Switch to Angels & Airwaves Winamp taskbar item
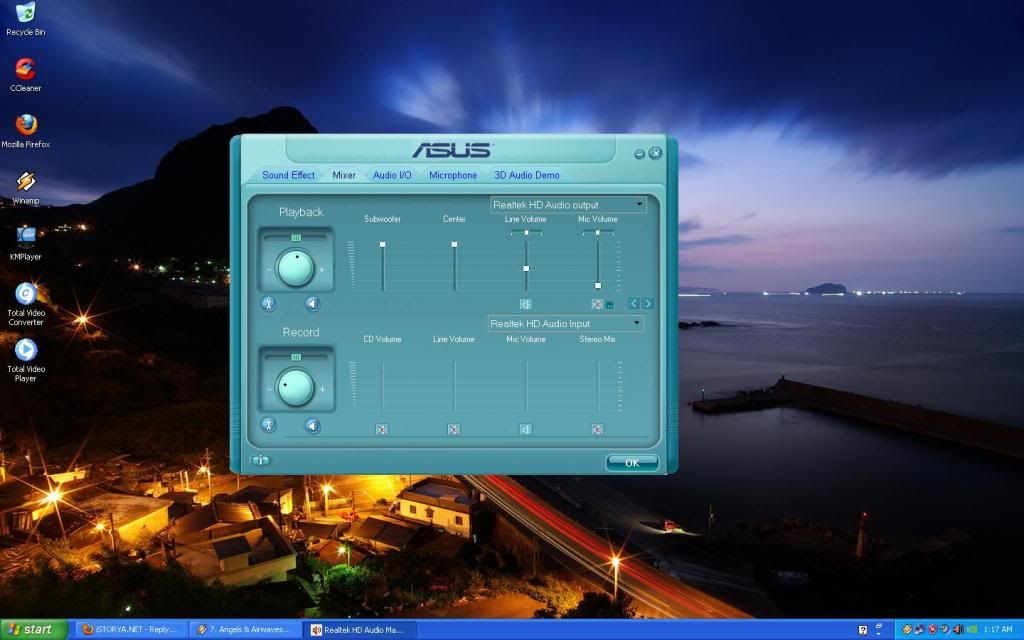The height and width of the screenshot is (640, 1024). tap(246, 630)
